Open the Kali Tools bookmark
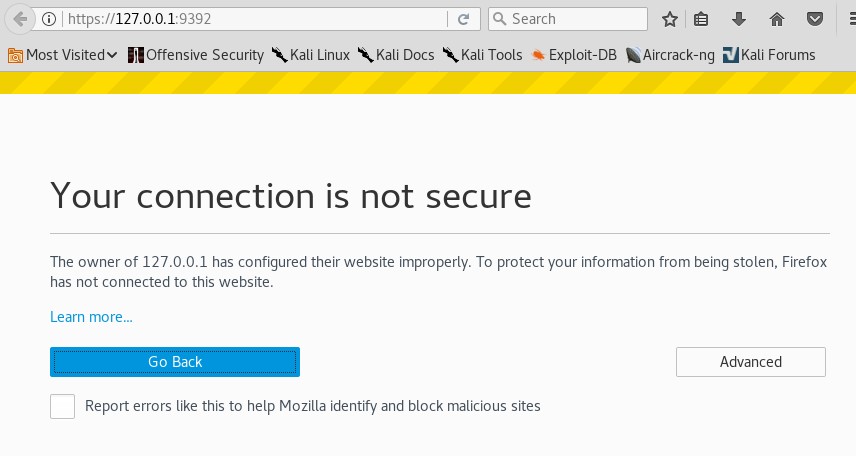 (x=482, y=55)
